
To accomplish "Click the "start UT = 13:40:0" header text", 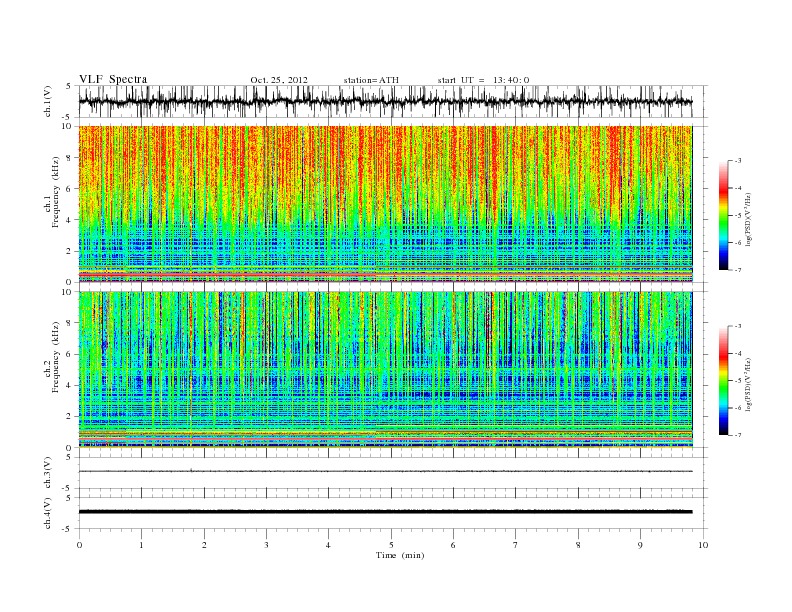I will [x=483, y=80].
